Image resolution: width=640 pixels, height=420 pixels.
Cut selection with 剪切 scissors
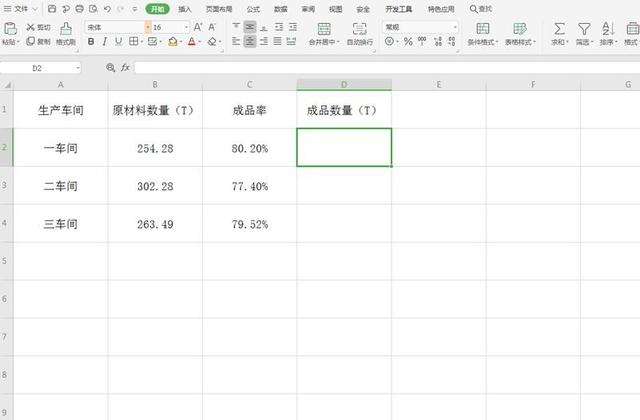click(x=38, y=27)
